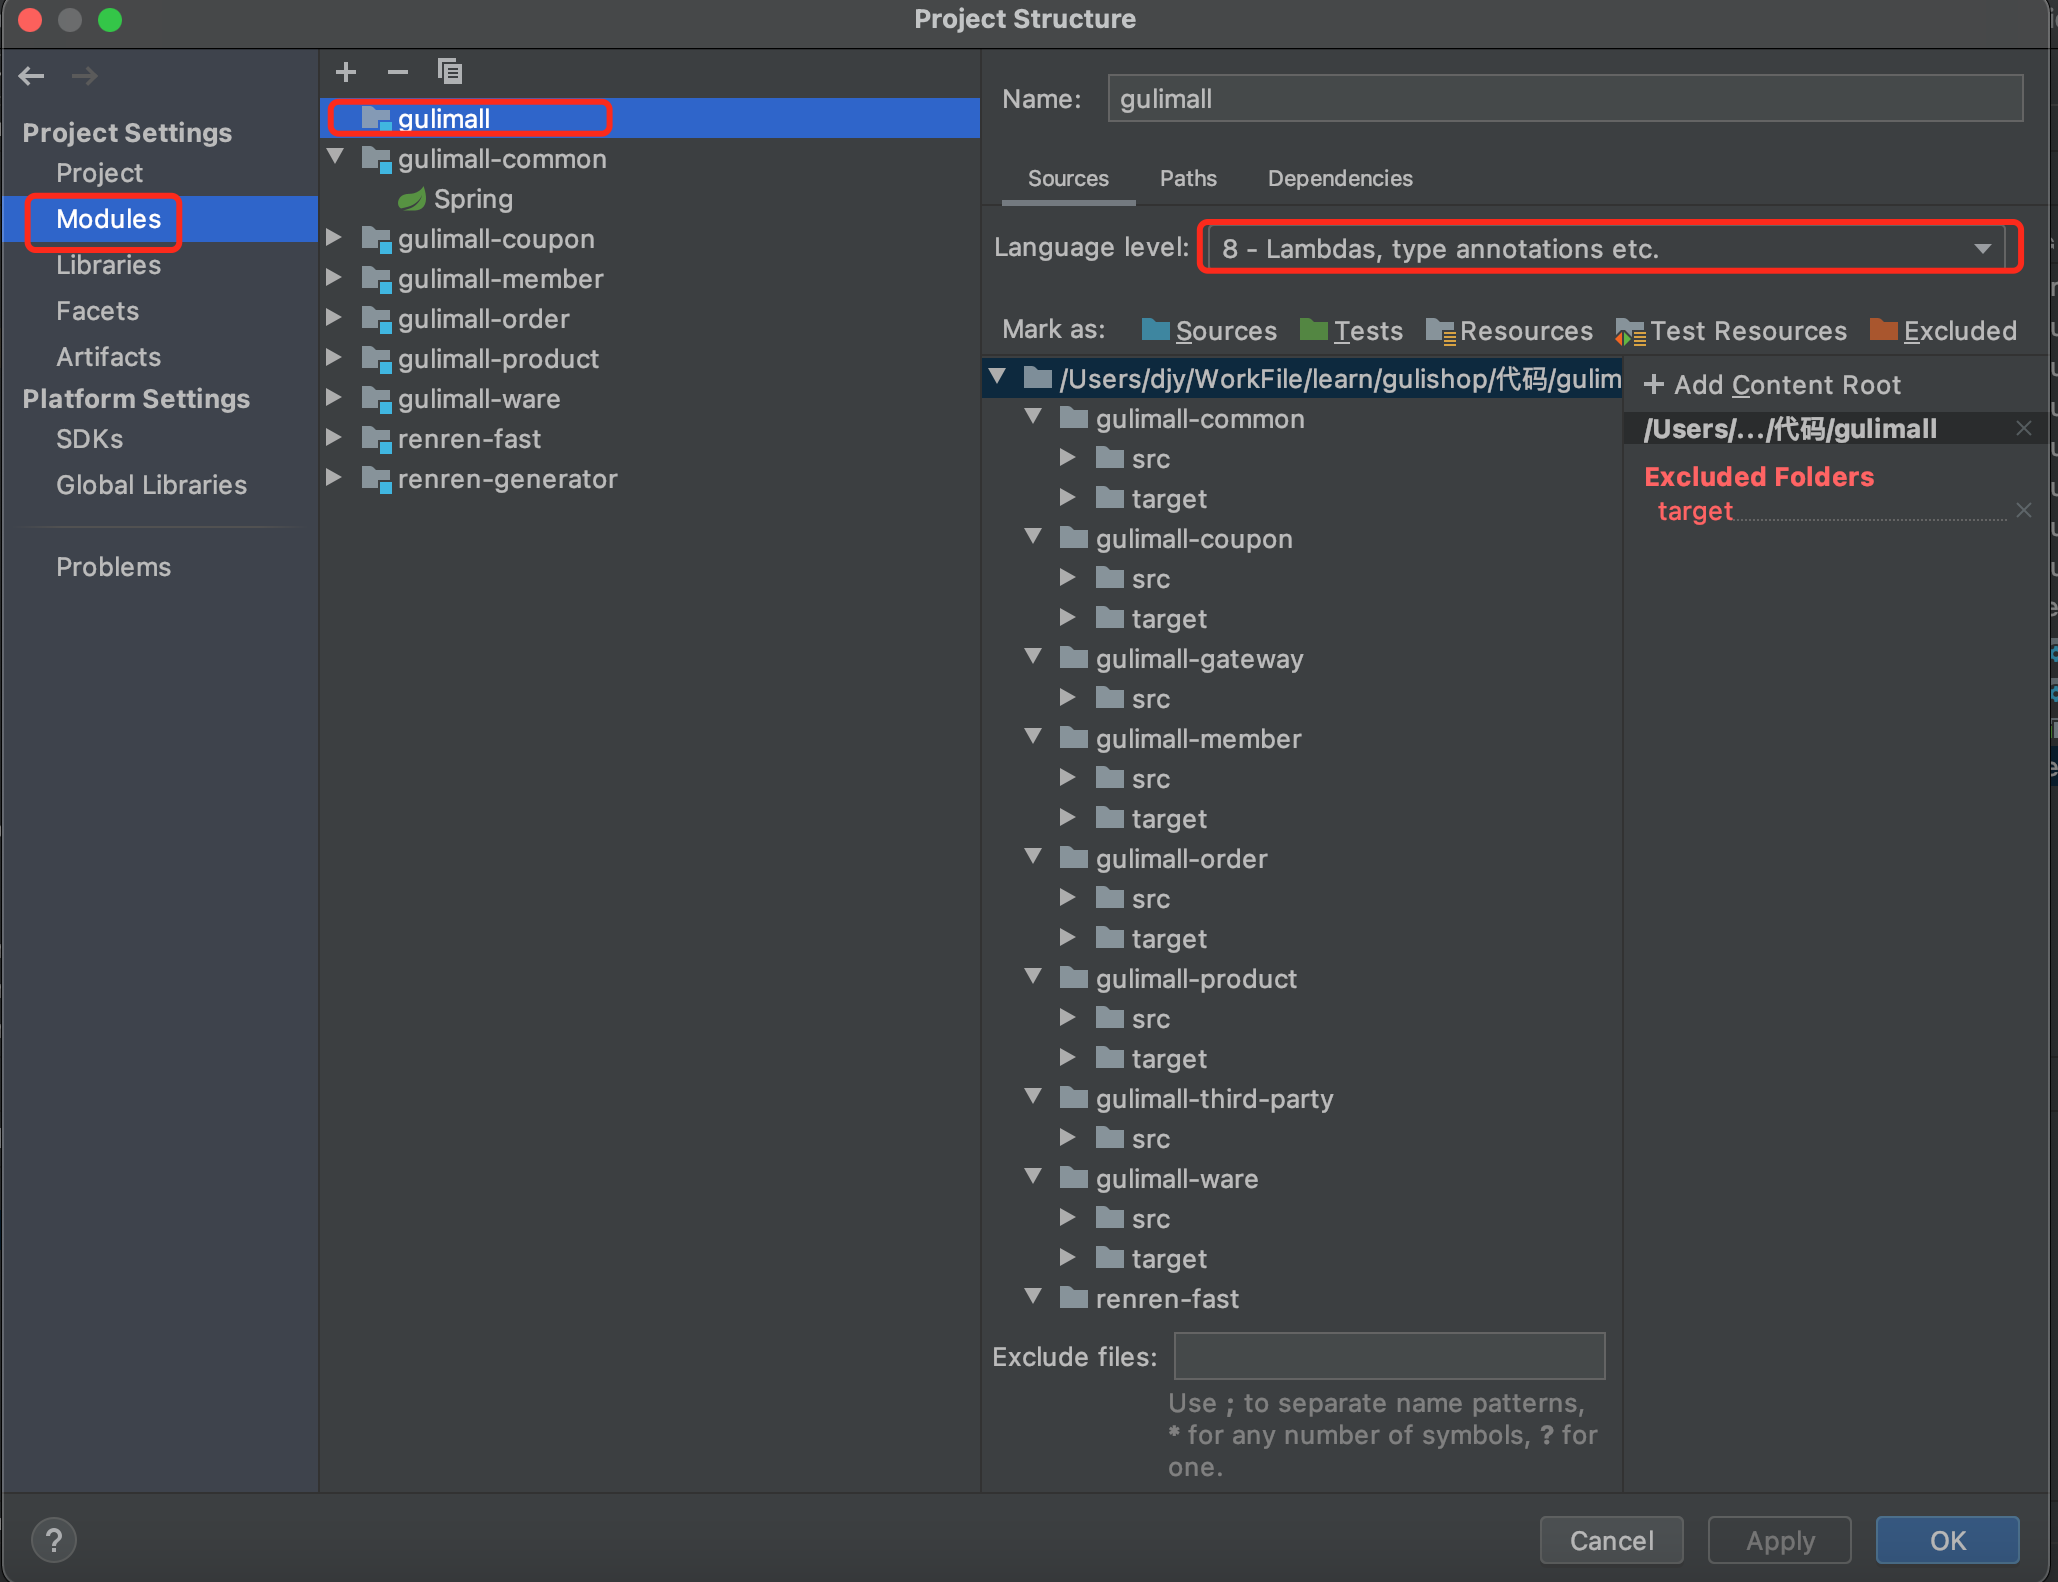Remove the target excluded folder entry
This screenshot has width=2058, height=1582.
pos(2023,510)
